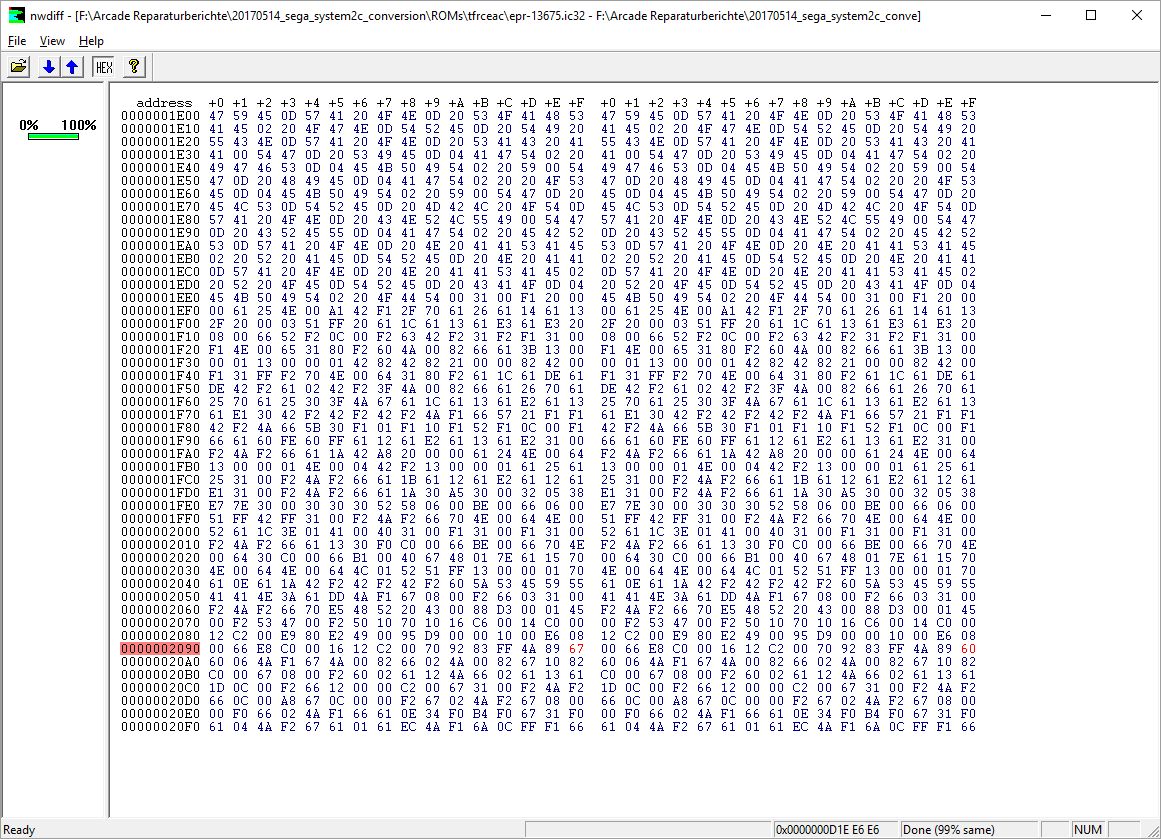This screenshot has width=1161, height=839.
Task: Click the address column header
Action: tap(164, 103)
